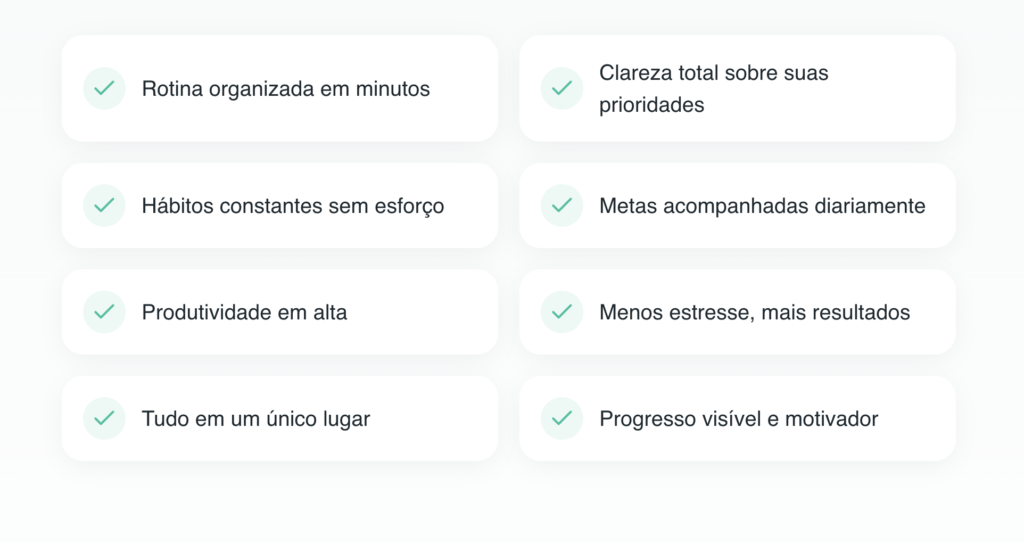Select the Rotina organizada em minutos text
Screen dimensions: 1024x543
pos(285,89)
